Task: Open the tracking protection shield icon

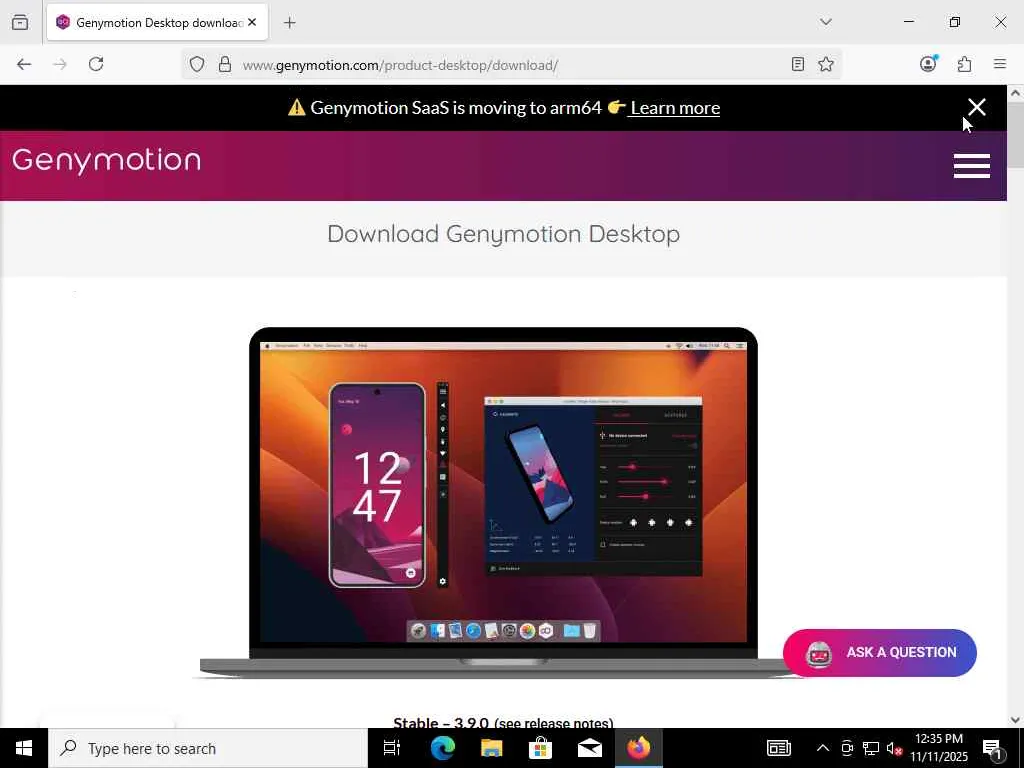Action: pos(197,64)
